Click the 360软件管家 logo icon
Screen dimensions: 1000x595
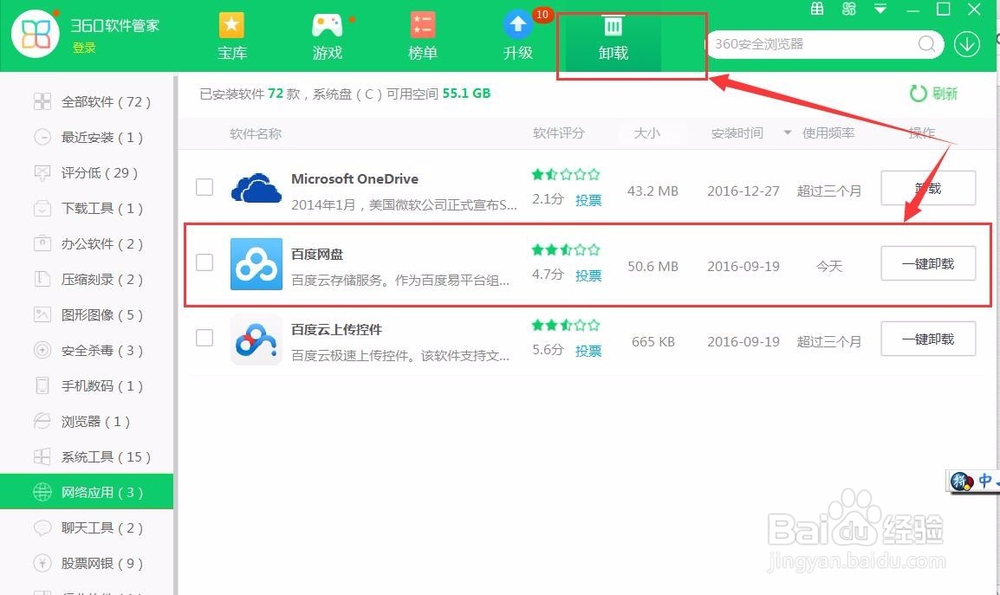(35, 32)
